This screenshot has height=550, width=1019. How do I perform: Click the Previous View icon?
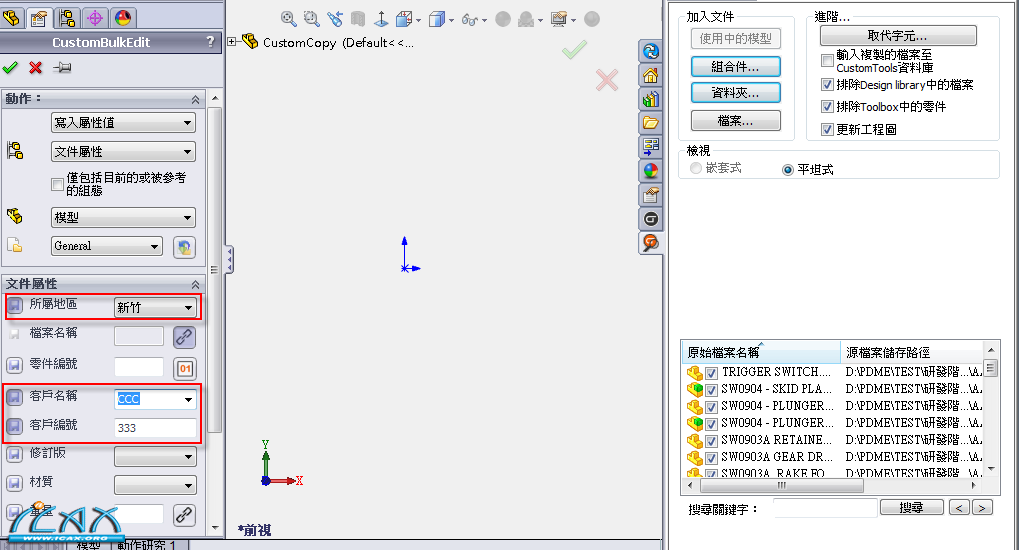click(x=335, y=19)
